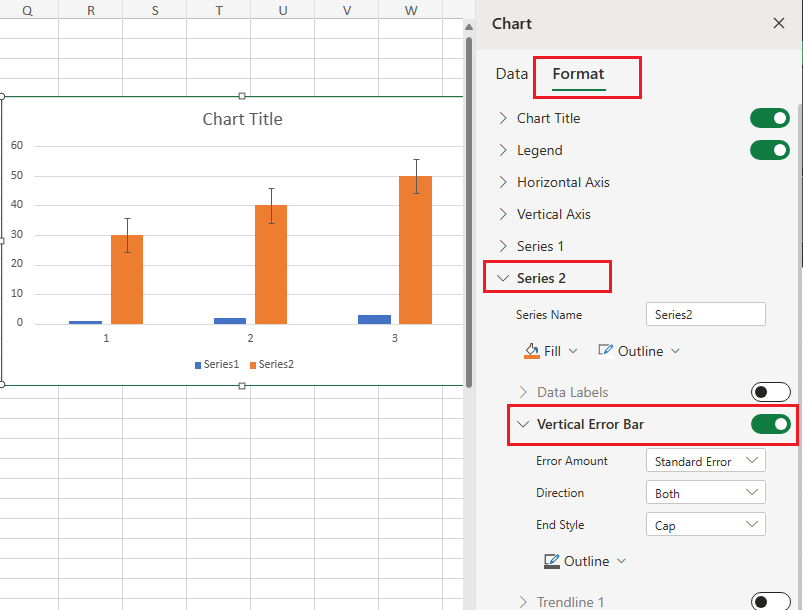Select column header R
This screenshot has height=610, width=803.
91,10
